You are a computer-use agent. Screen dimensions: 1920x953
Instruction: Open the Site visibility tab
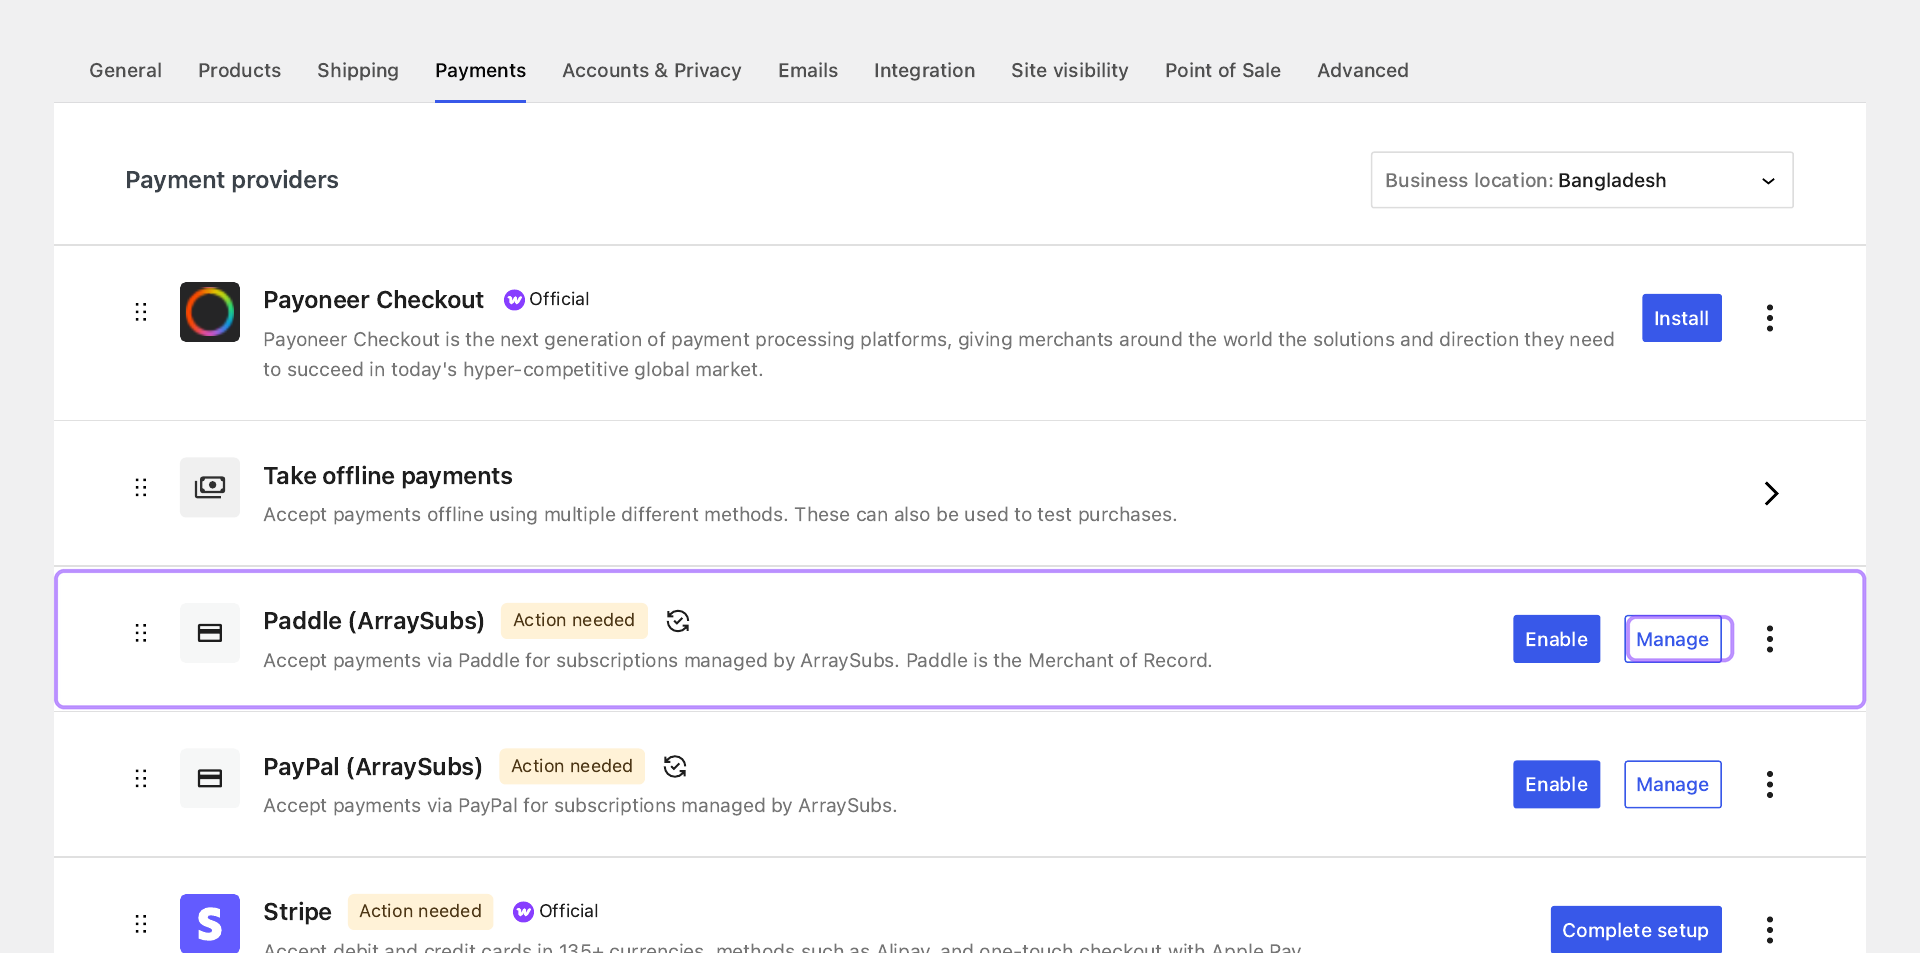coord(1070,70)
